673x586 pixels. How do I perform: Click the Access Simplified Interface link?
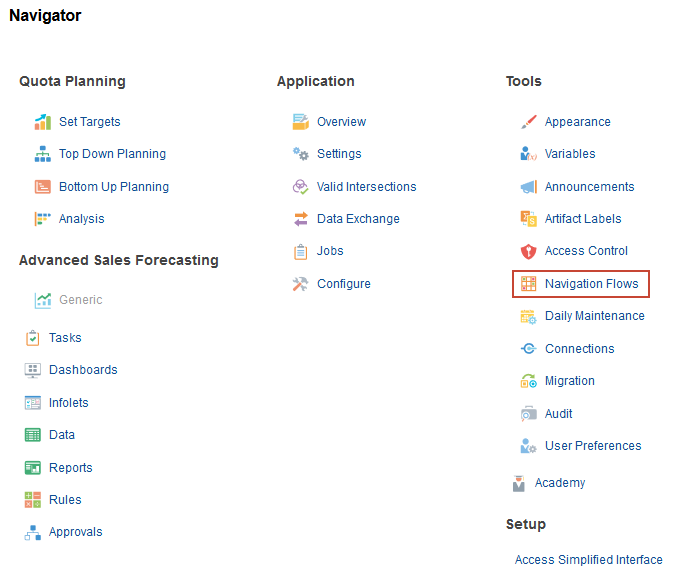tap(588, 560)
